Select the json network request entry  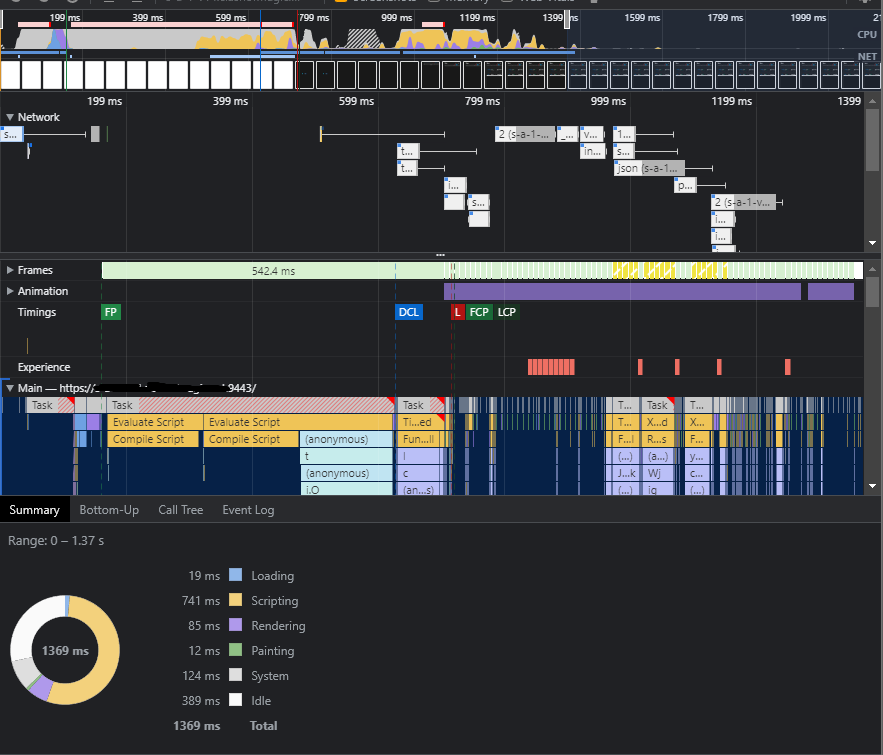point(649,168)
